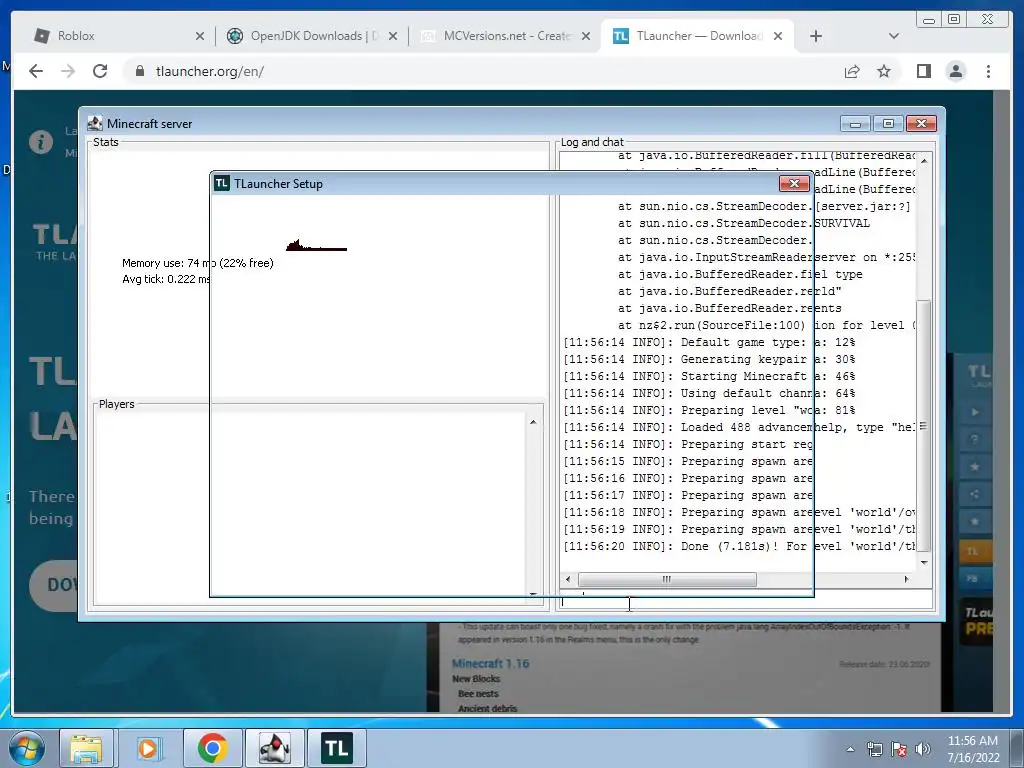The height and width of the screenshot is (768, 1024).
Task: Close the TLauncher Setup window
Action: pyautogui.click(x=794, y=184)
